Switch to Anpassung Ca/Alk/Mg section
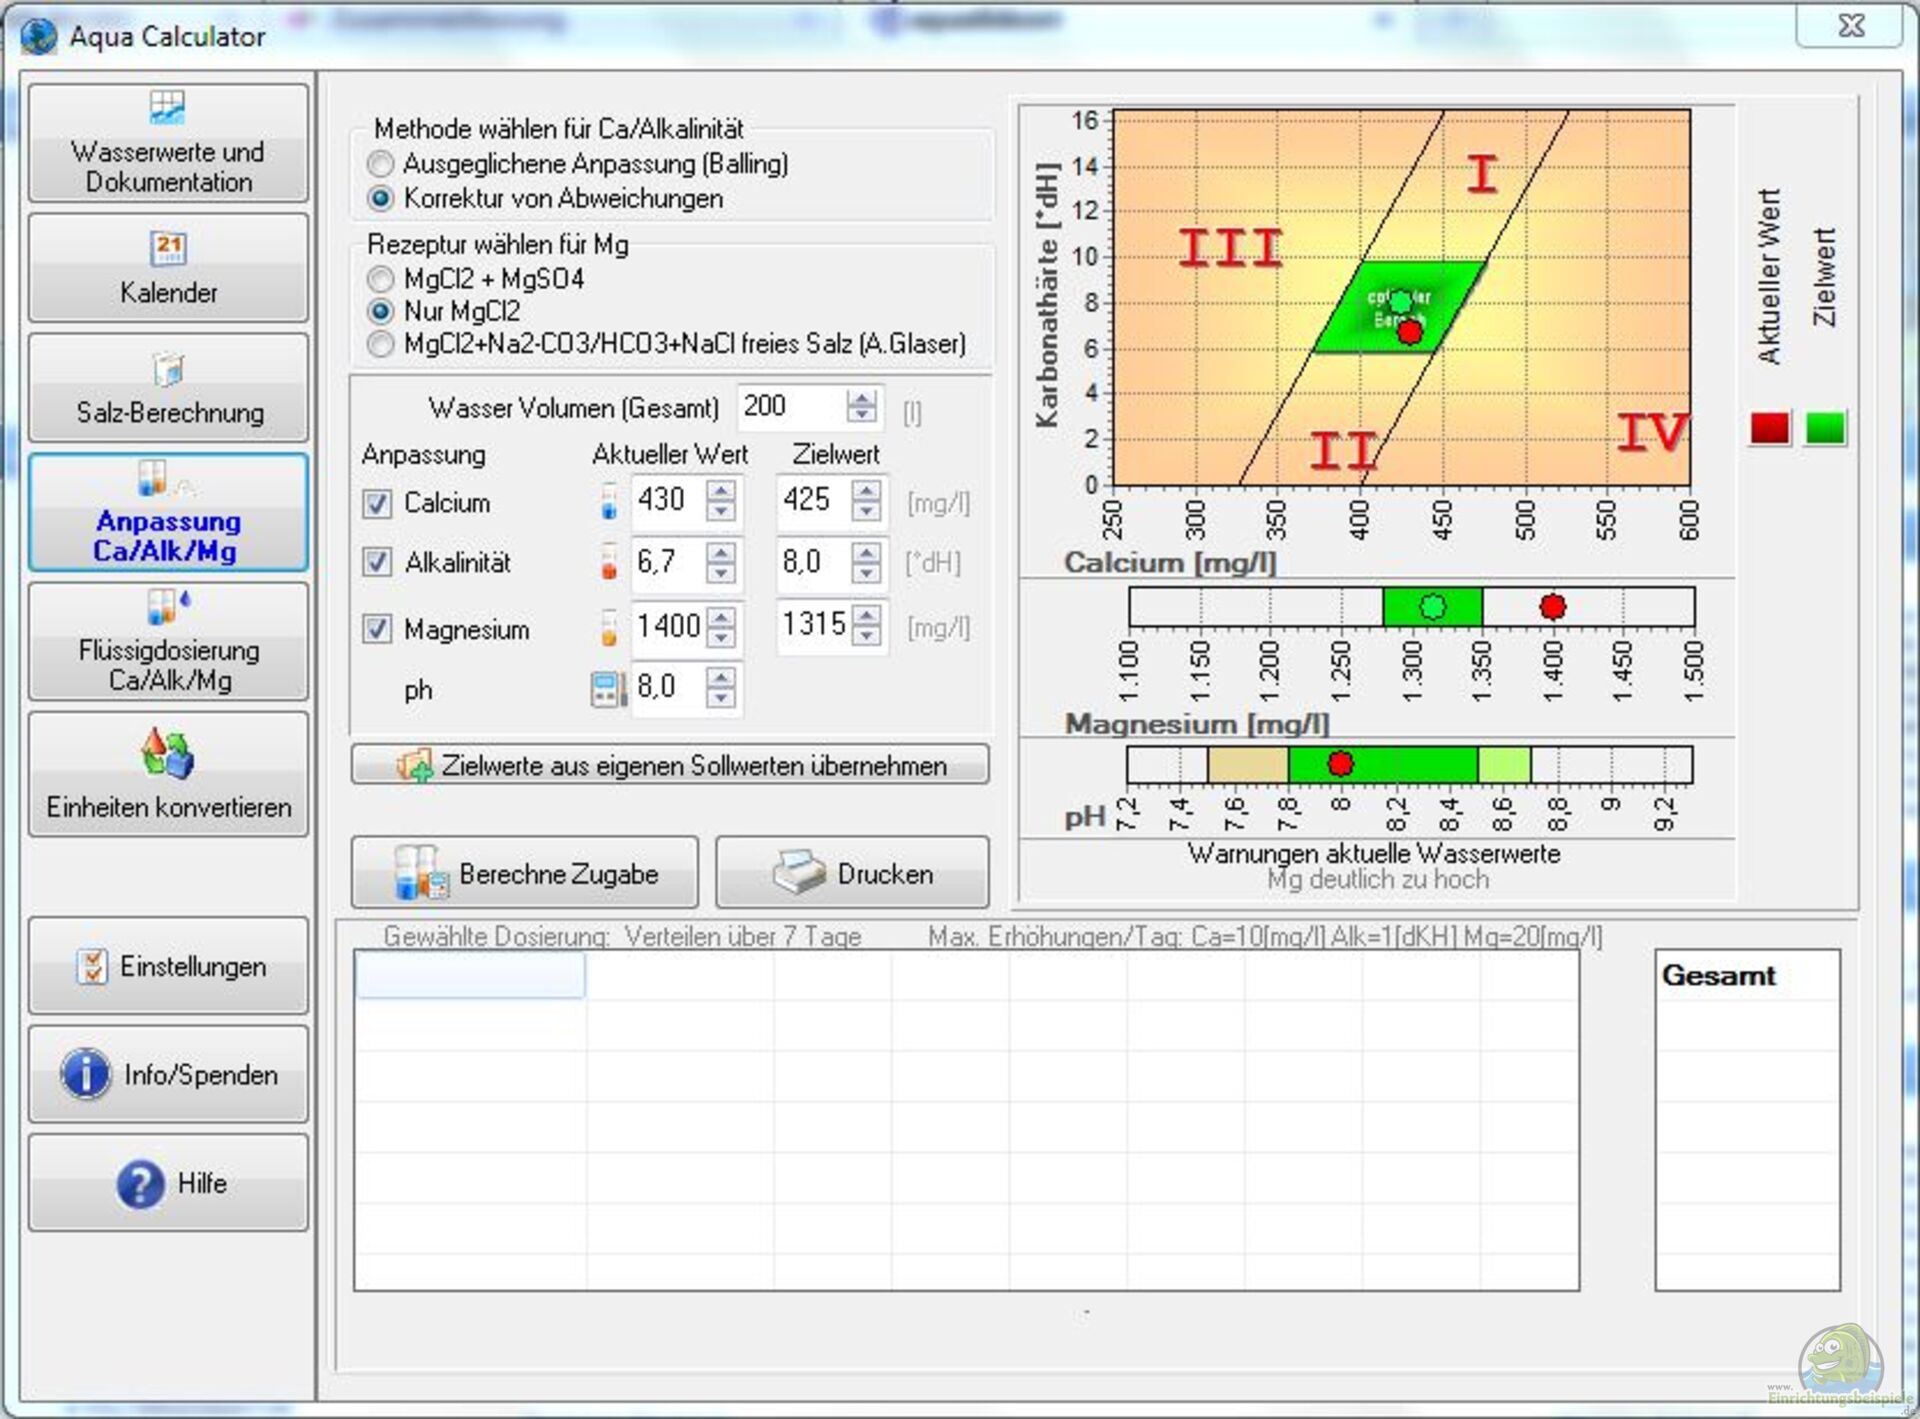Image resolution: width=1920 pixels, height=1419 pixels. (x=167, y=513)
